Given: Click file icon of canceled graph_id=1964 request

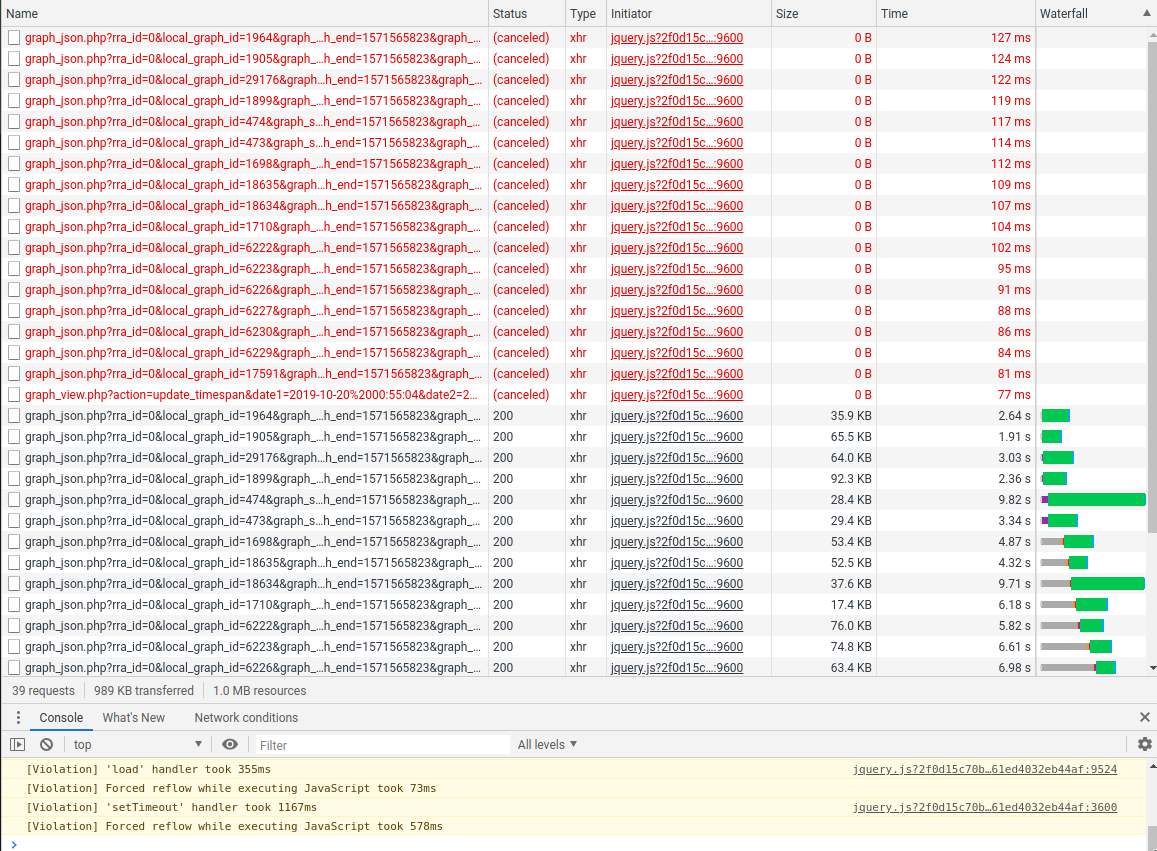Looking at the screenshot, I should 14,38.
